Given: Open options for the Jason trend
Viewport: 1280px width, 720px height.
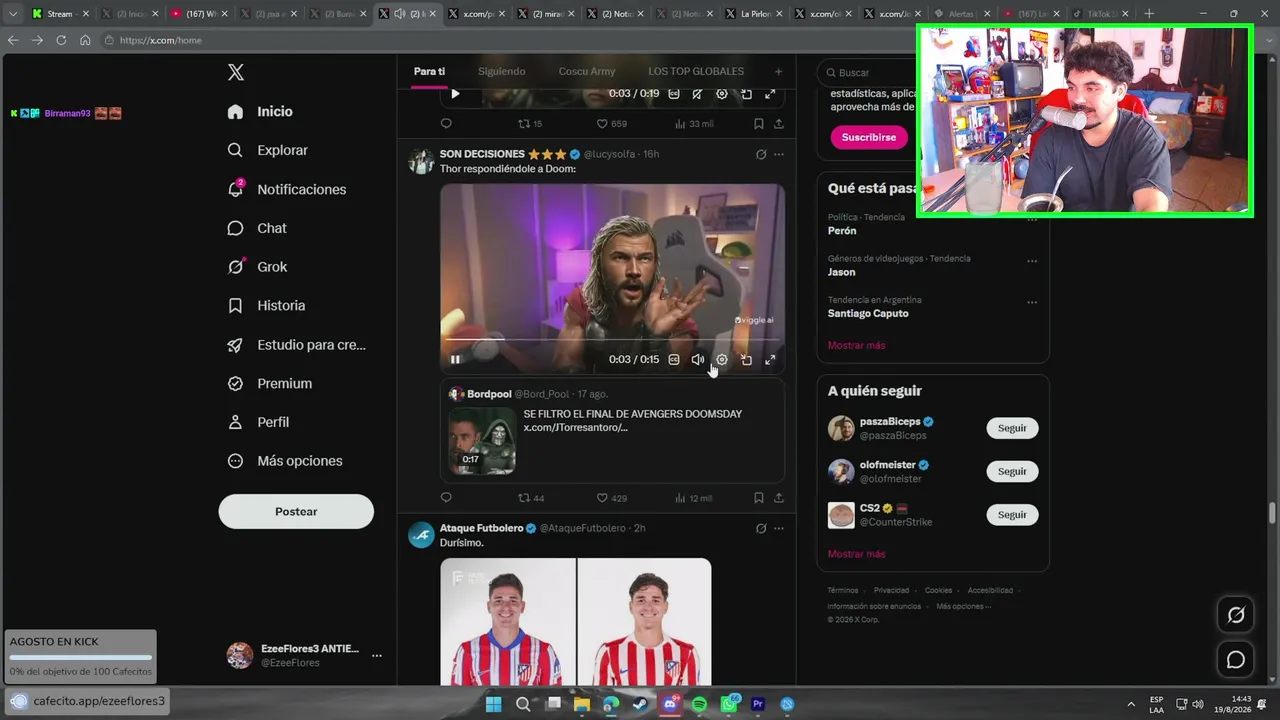Looking at the screenshot, I should (1032, 261).
